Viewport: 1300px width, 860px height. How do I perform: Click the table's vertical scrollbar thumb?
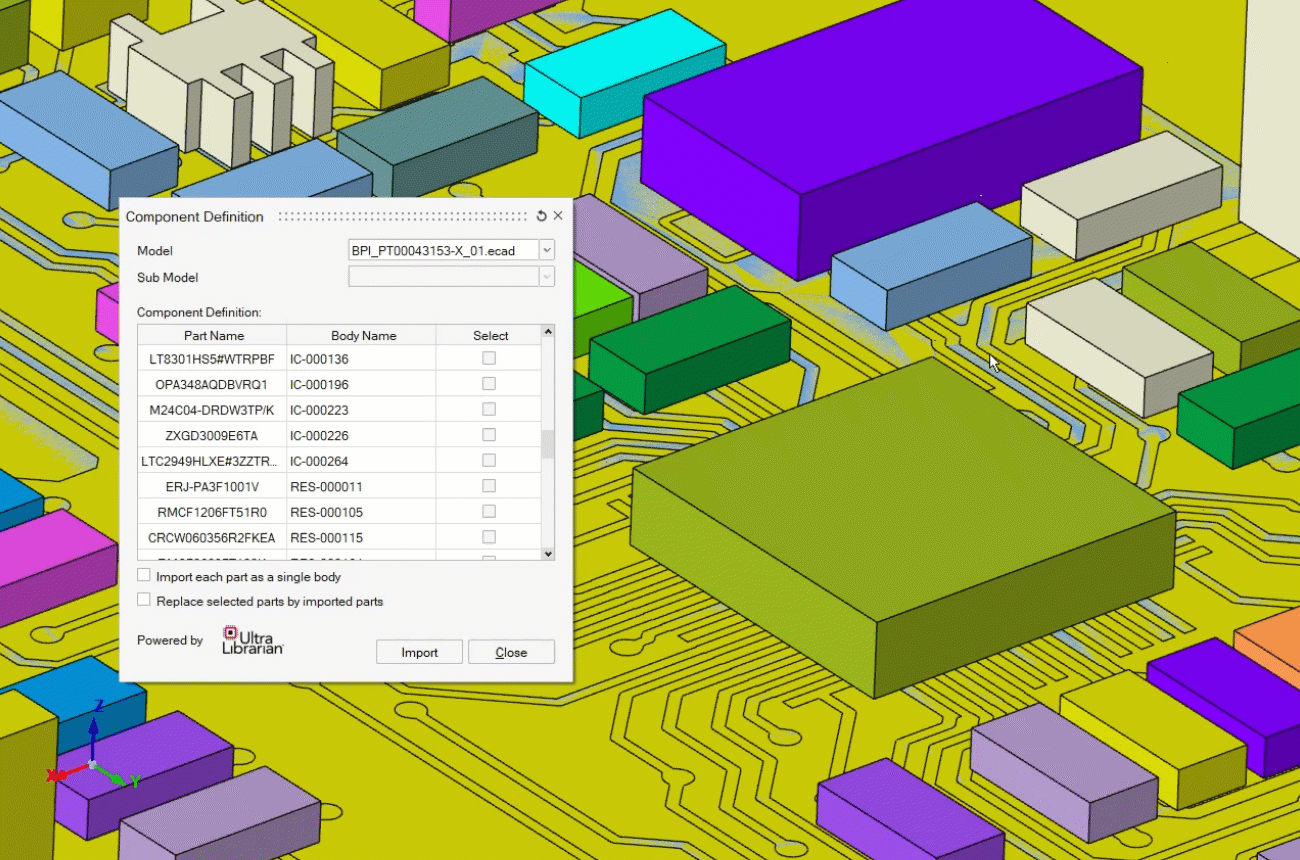547,444
